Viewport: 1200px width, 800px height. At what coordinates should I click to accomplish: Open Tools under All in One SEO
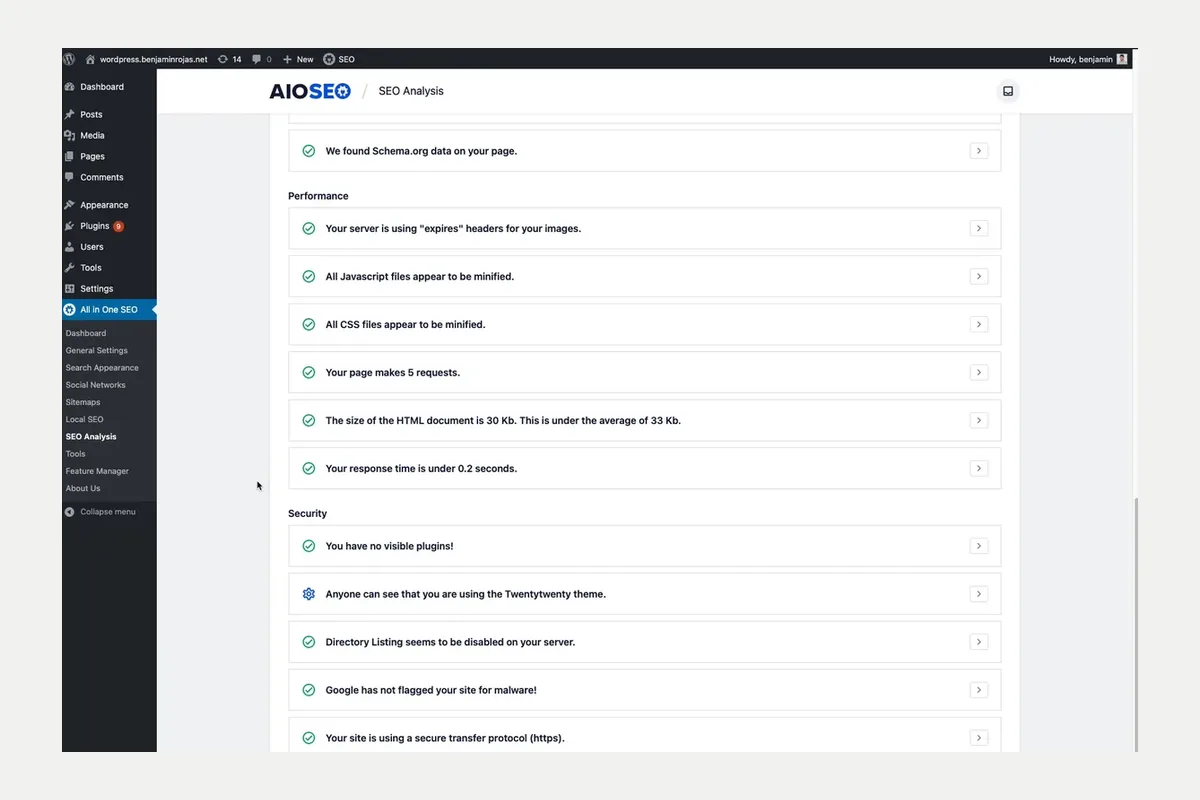76,454
